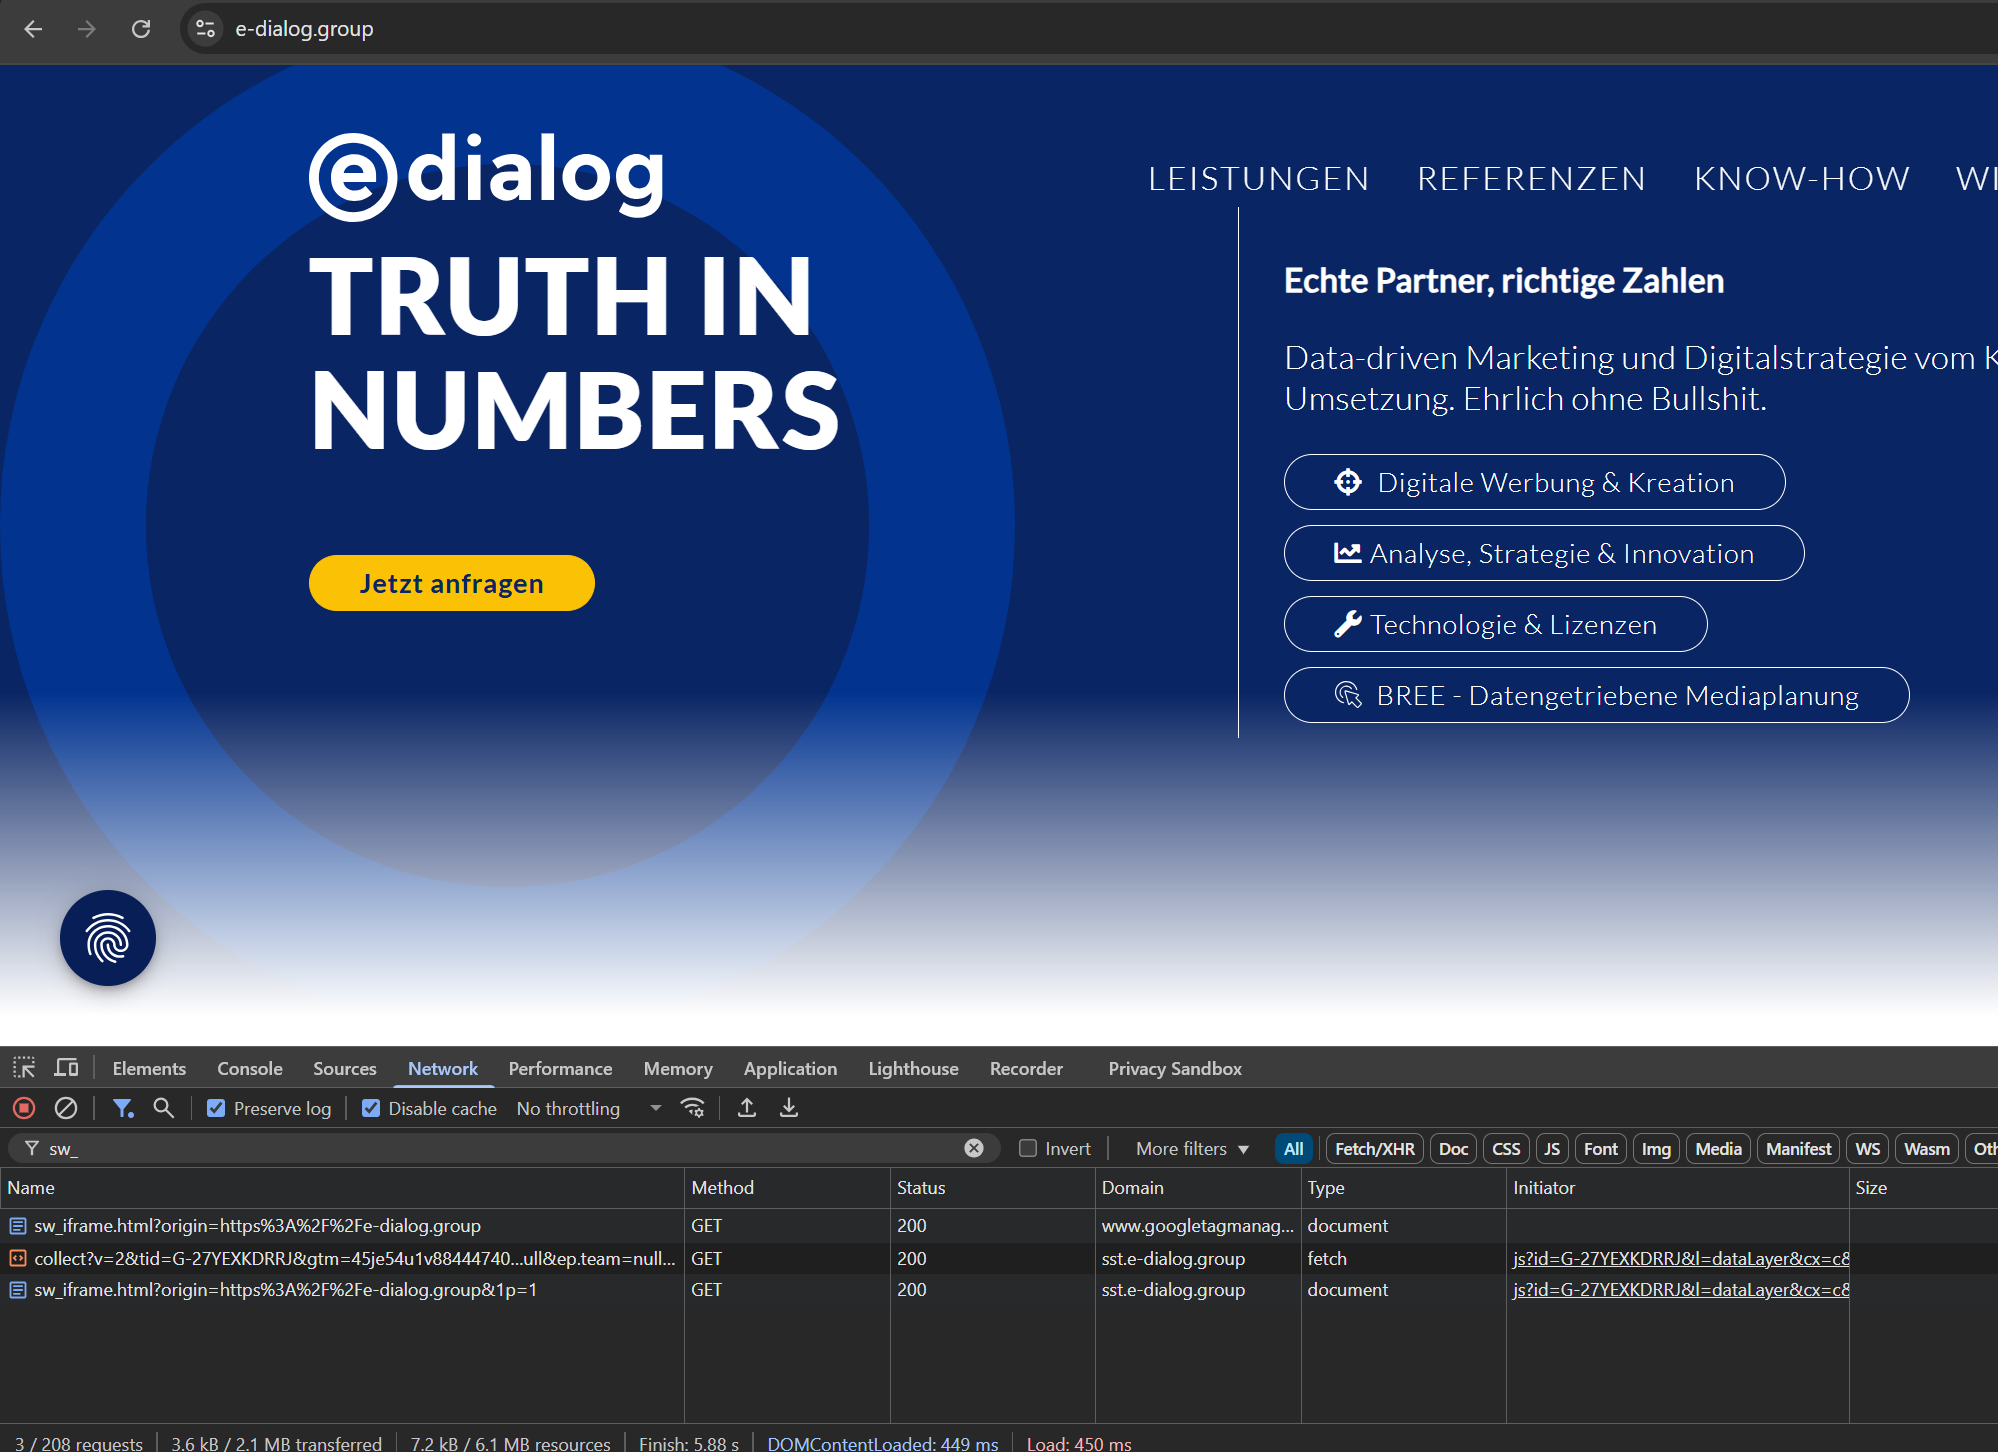
Task: Open the No throttling dropdown
Action: tap(588, 1108)
